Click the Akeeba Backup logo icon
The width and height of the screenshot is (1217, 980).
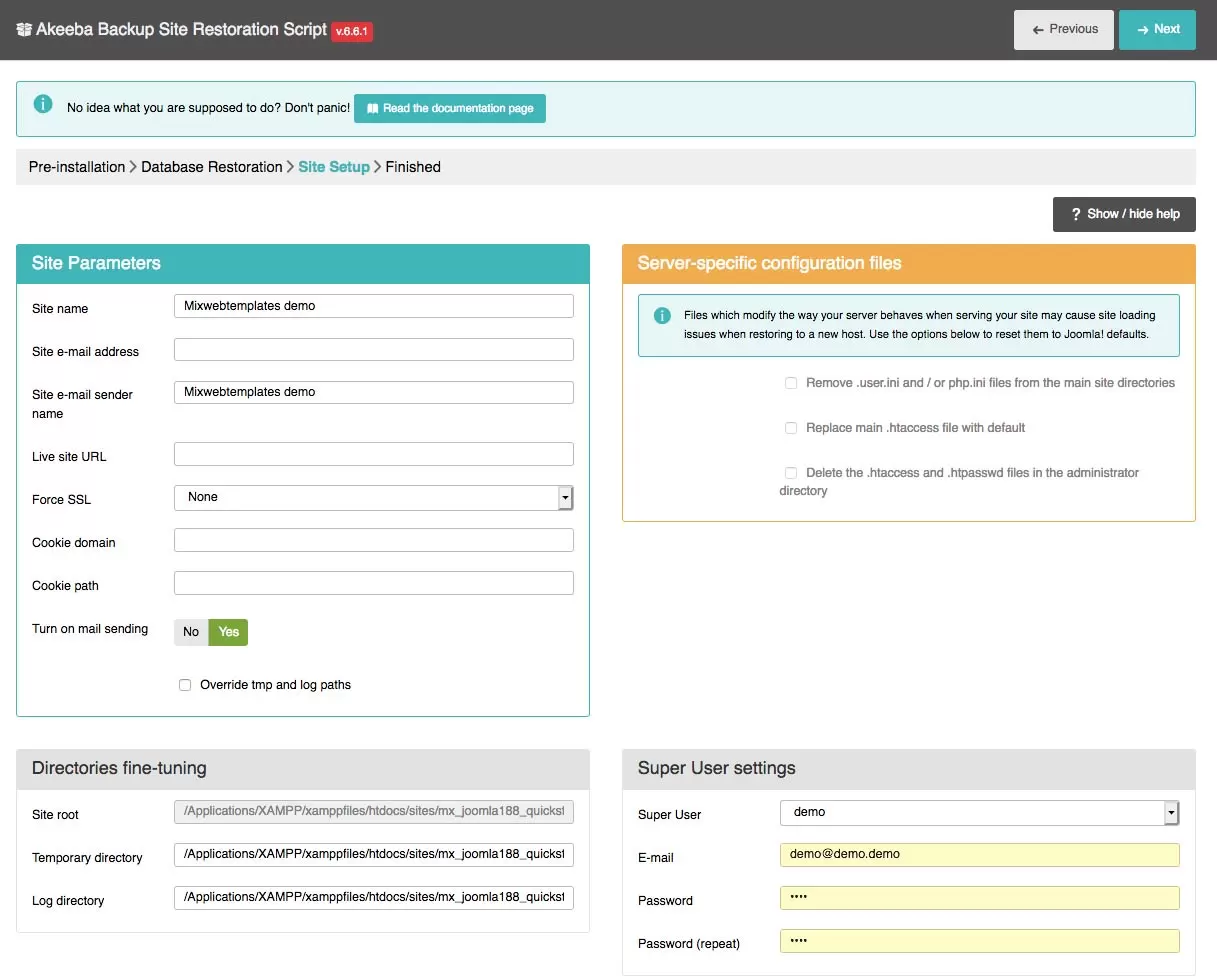22,30
